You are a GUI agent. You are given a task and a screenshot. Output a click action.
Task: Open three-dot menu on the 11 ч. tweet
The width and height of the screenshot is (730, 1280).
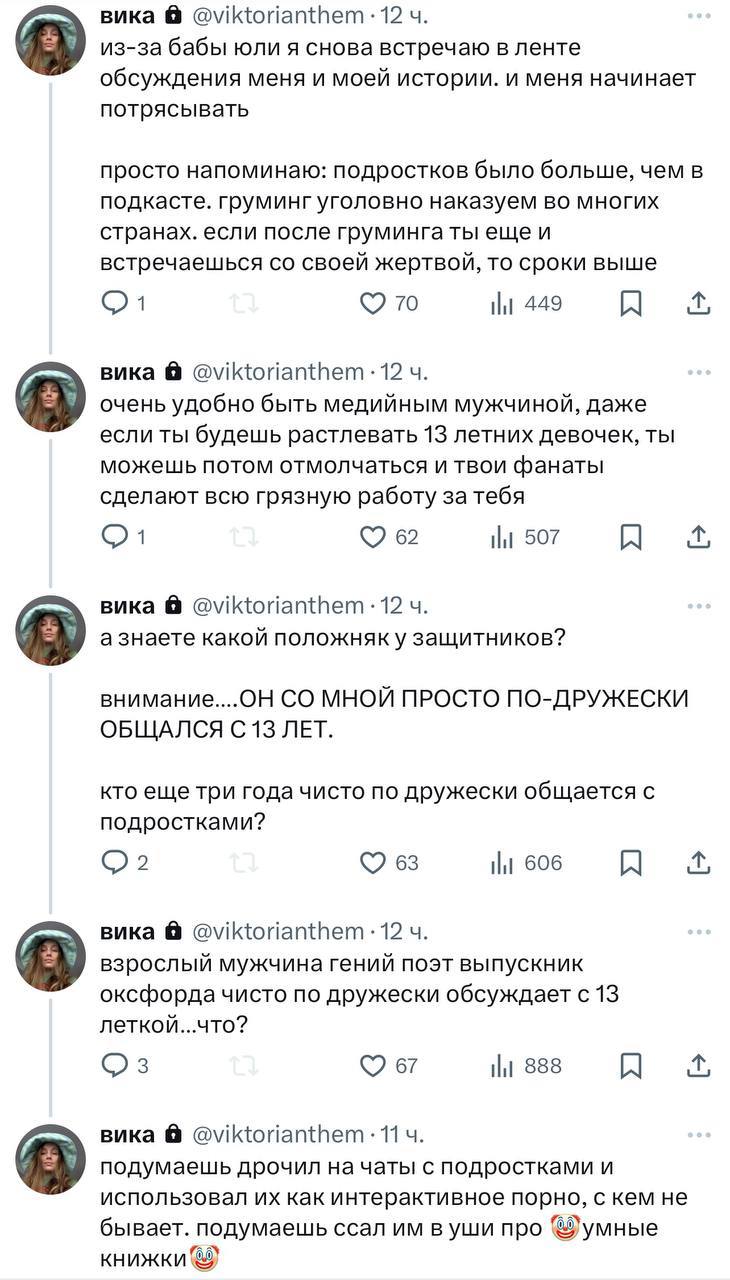[698, 1135]
